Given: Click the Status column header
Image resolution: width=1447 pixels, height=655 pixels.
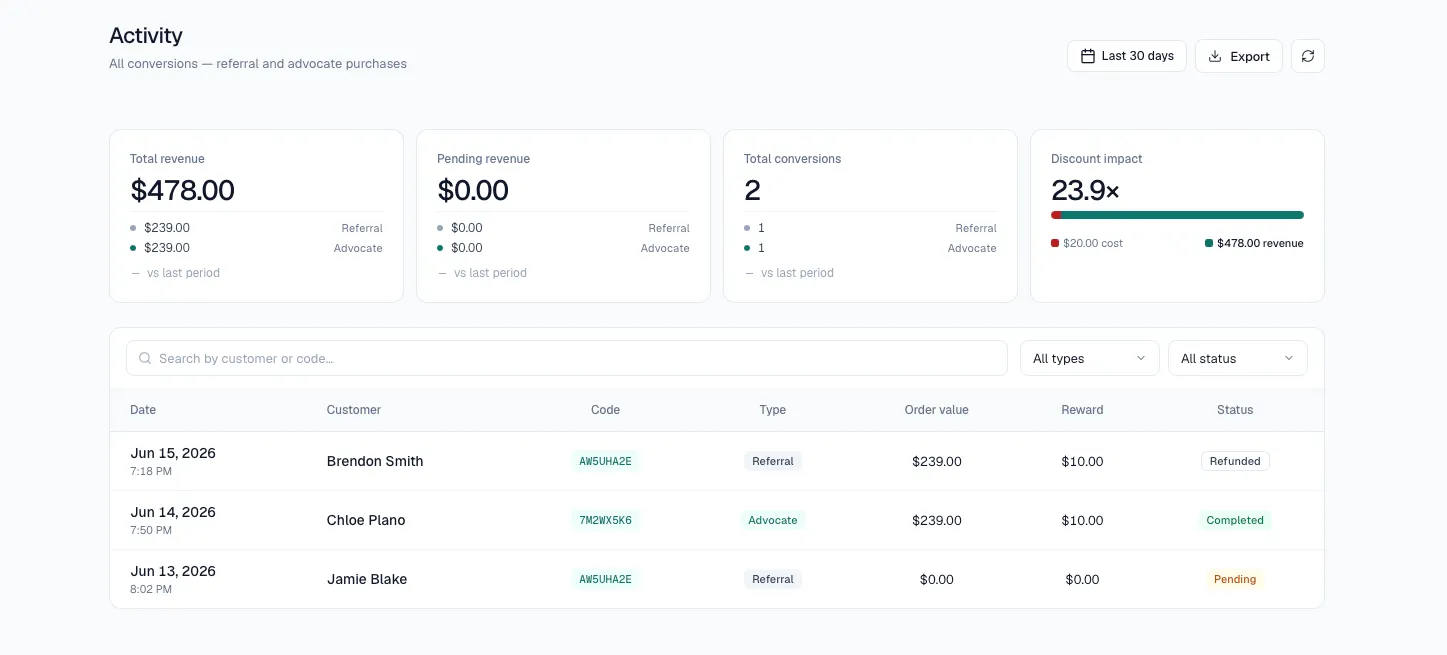Looking at the screenshot, I should point(1235,410).
